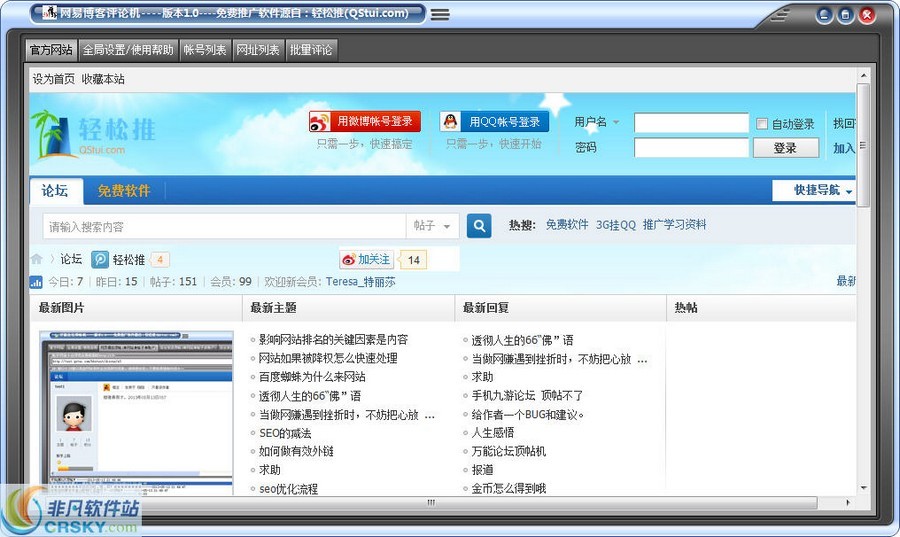Open reply 给作者一个BUG和建议
The image size is (900, 537).
(528, 415)
